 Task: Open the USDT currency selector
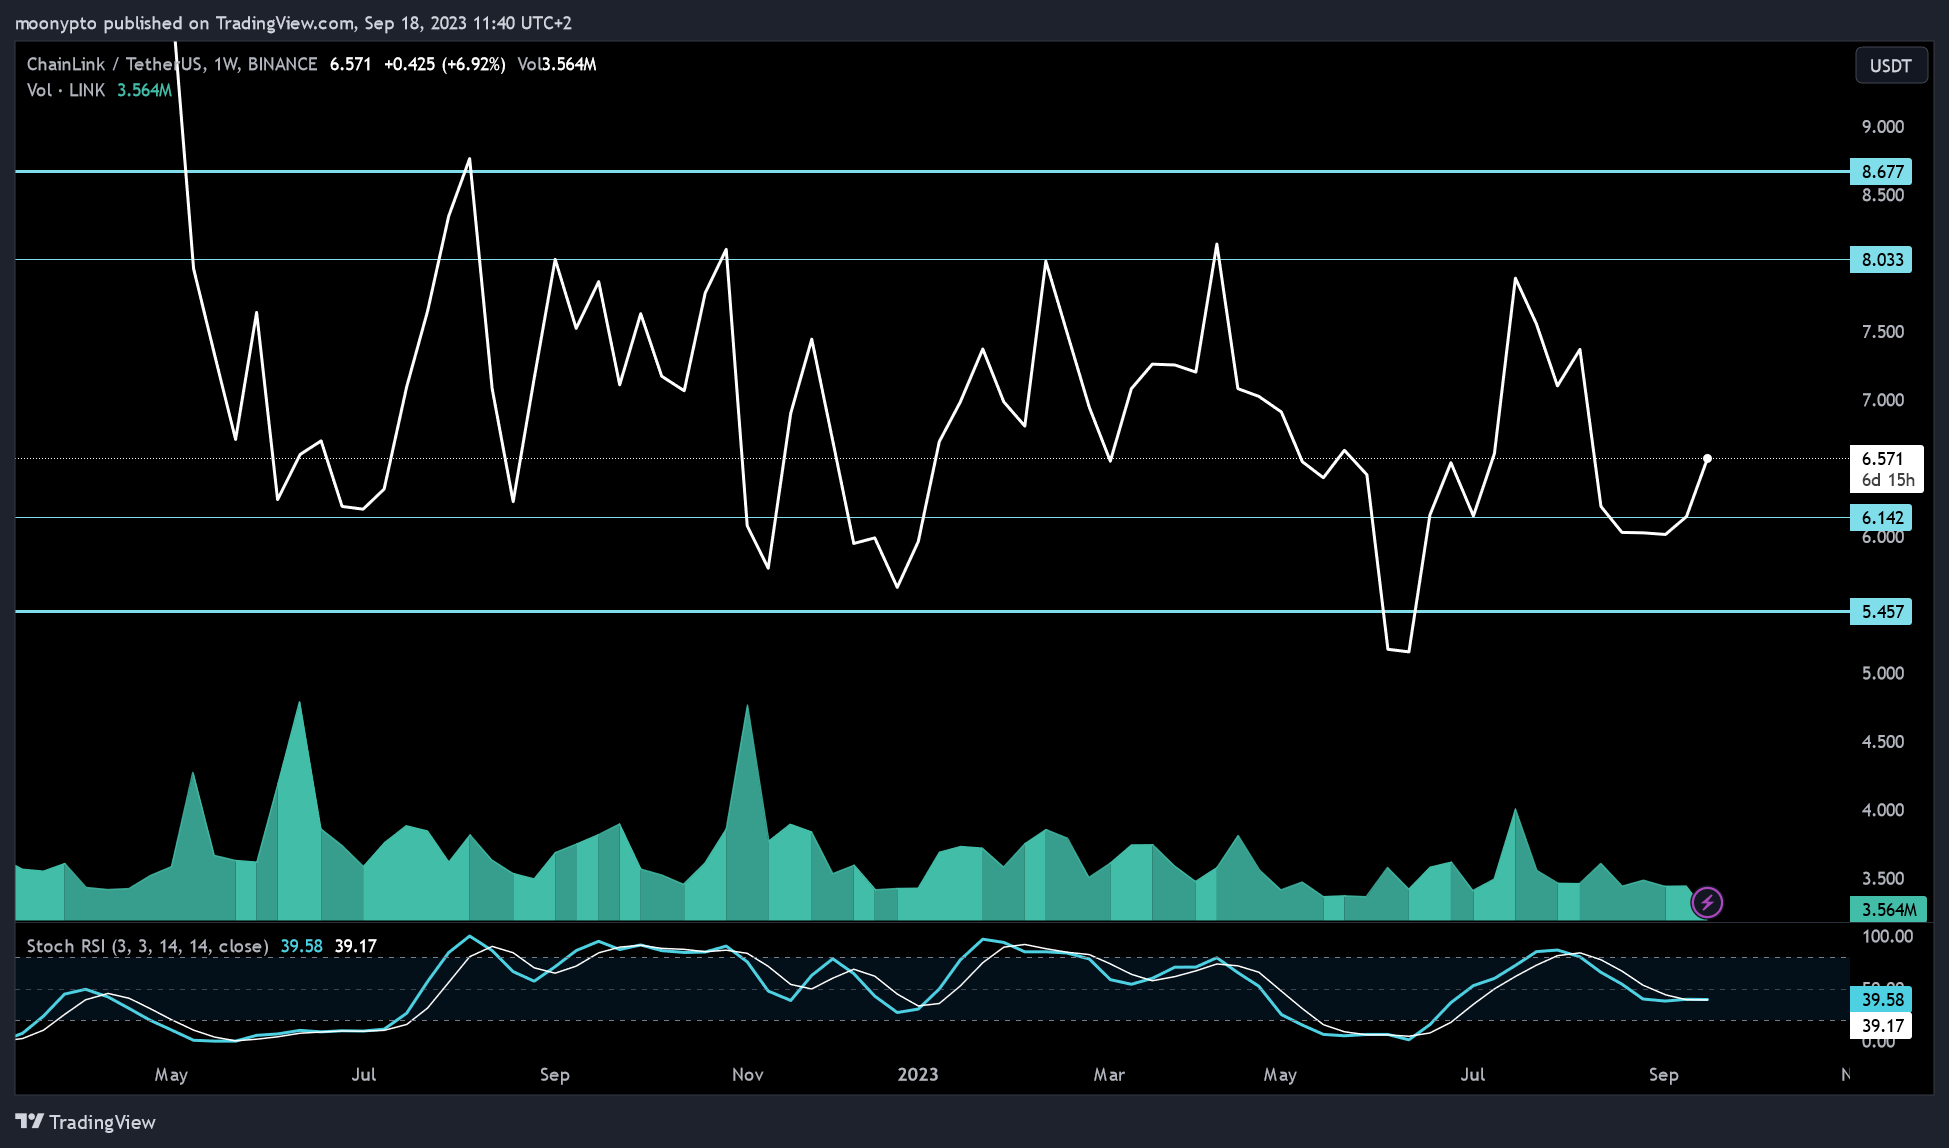click(1890, 66)
